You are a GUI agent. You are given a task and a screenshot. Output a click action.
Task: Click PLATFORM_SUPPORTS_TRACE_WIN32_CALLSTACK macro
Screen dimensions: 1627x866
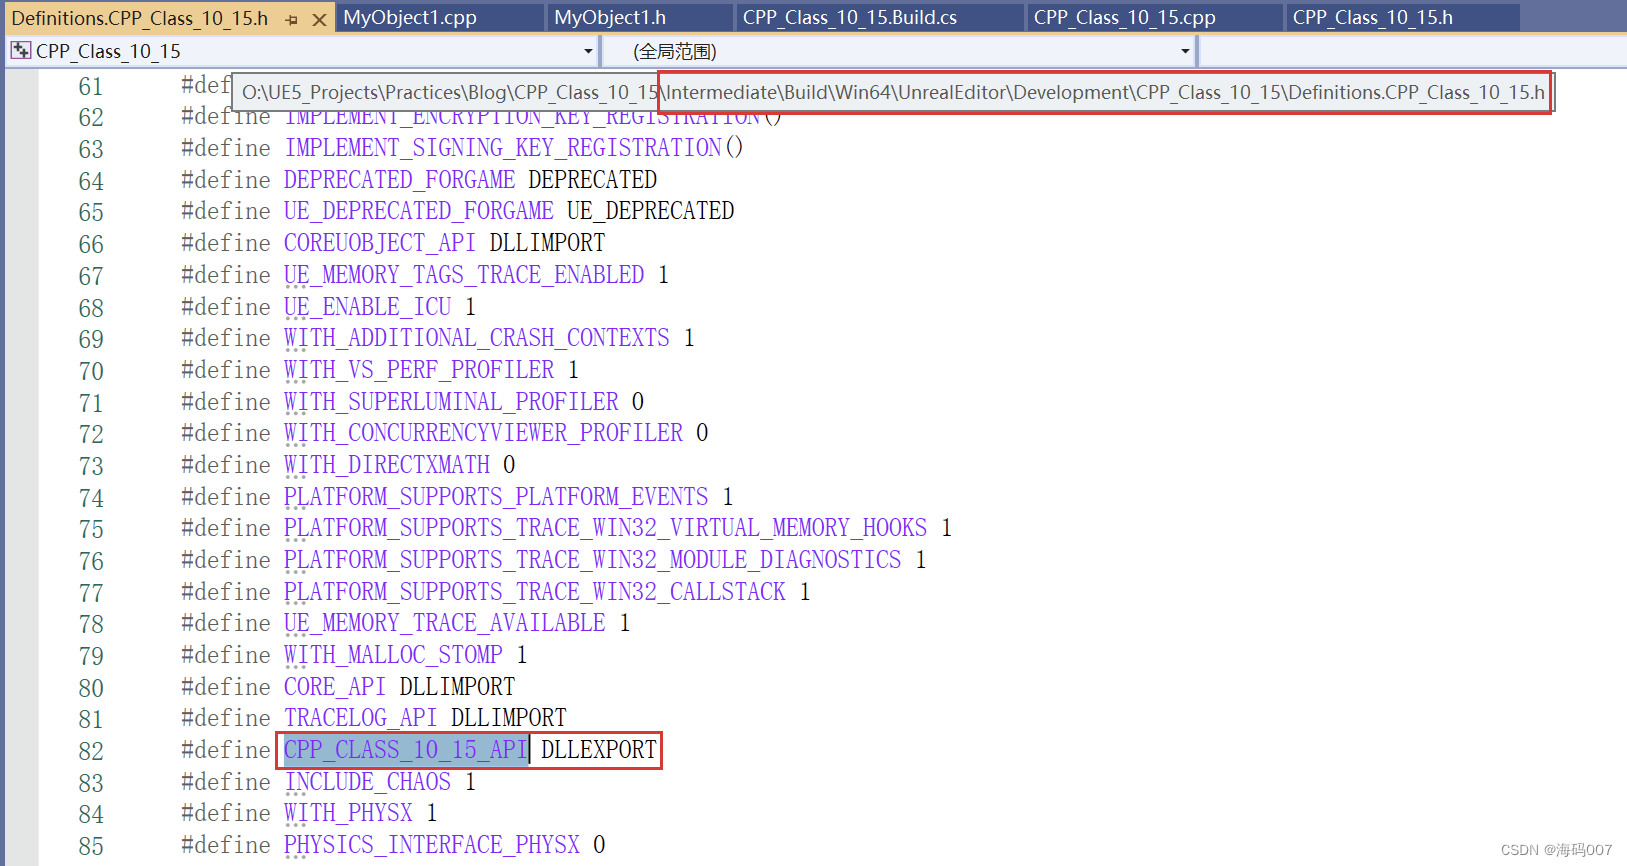535,591
